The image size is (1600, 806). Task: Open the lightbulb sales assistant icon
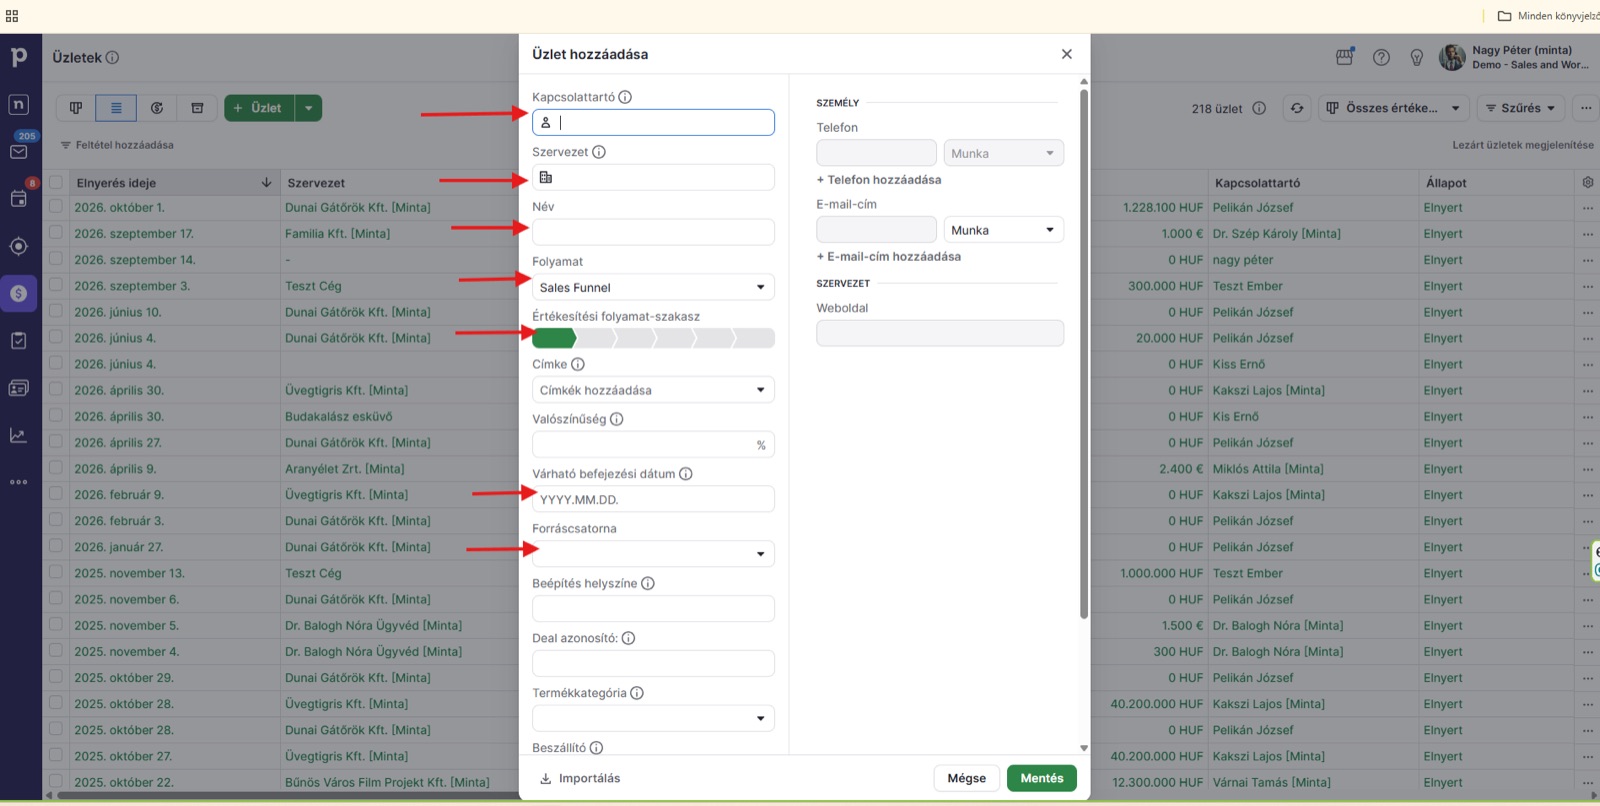pos(1417,57)
